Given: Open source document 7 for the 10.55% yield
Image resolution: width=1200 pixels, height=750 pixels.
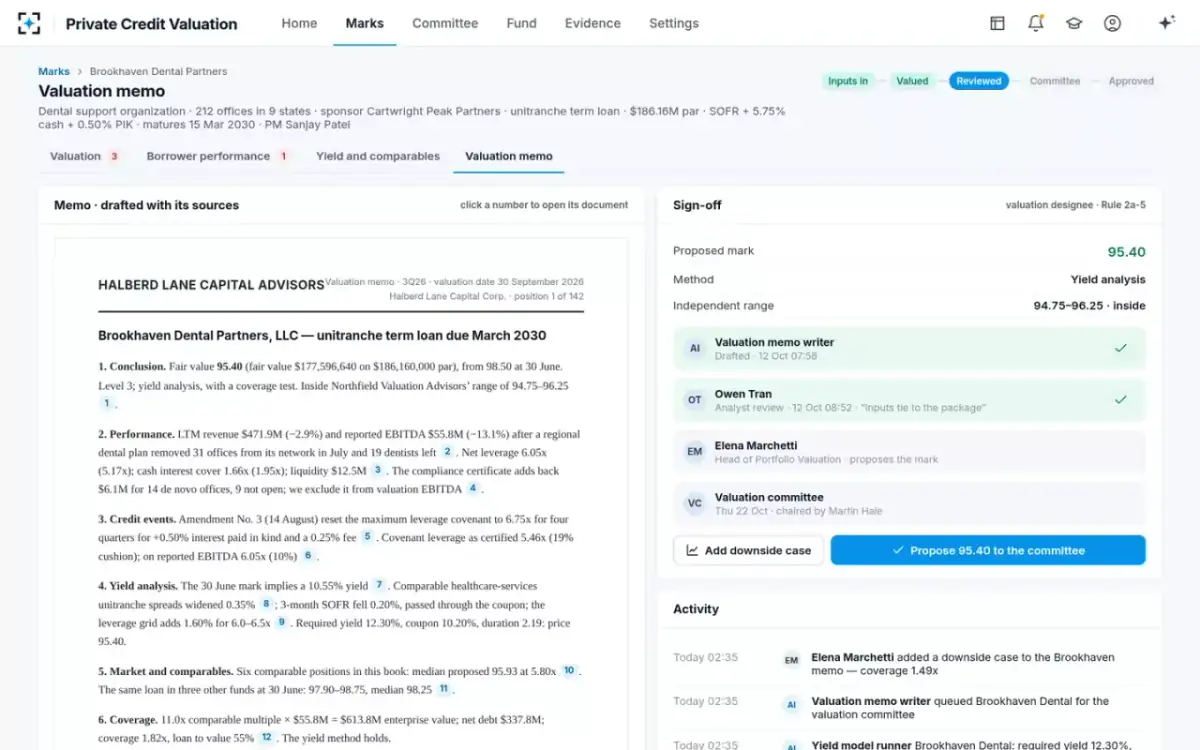Looking at the screenshot, I should click(x=379, y=585).
